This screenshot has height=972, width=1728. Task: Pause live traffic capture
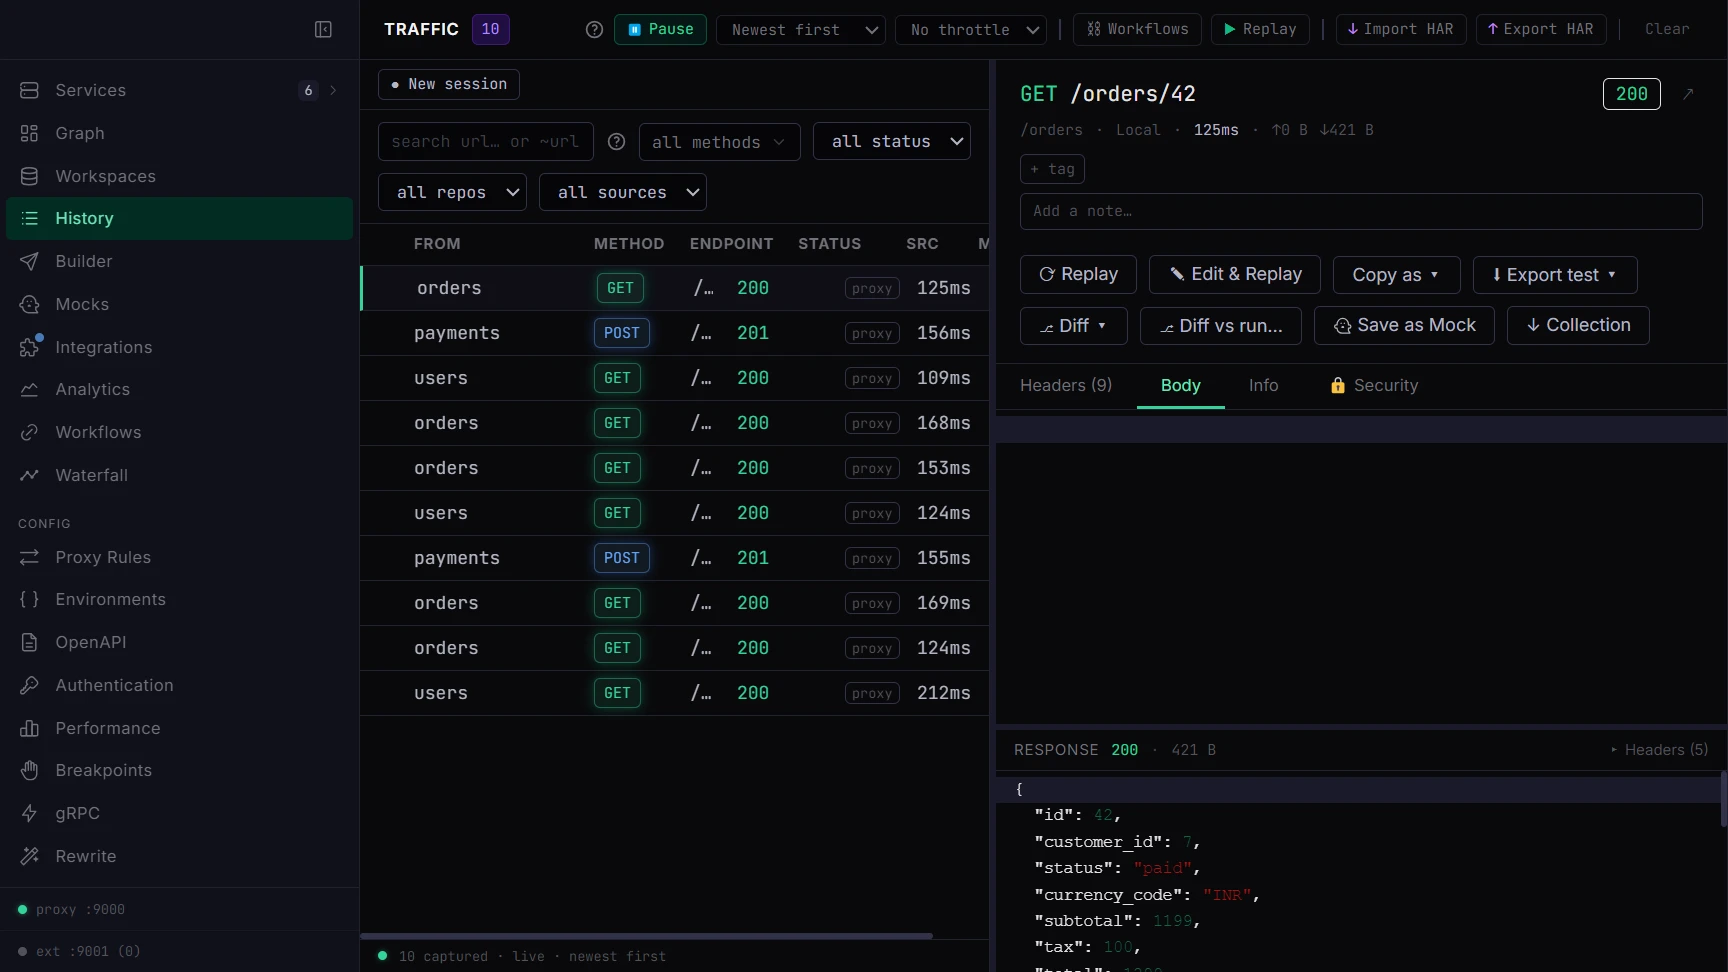coord(660,30)
